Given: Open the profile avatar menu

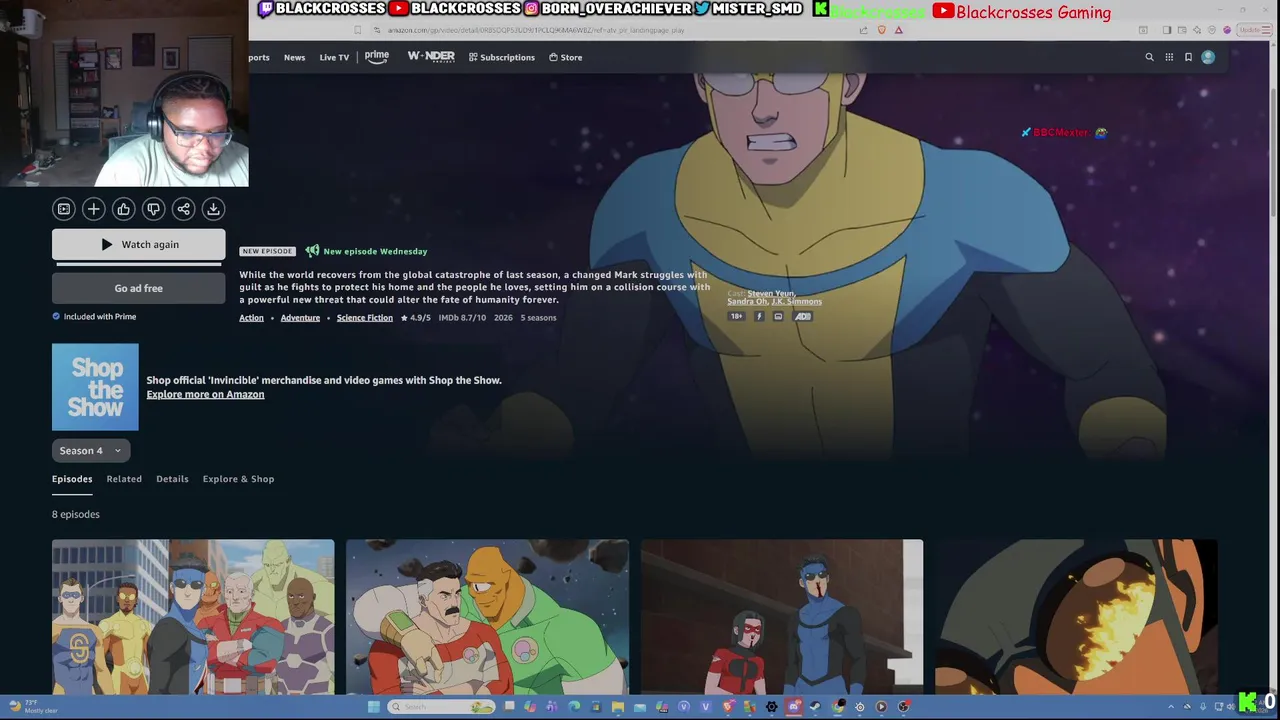Looking at the screenshot, I should (1208, 57).
